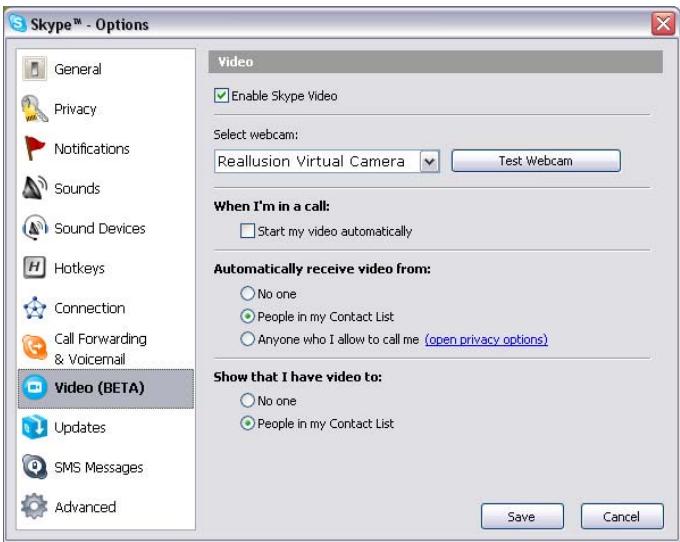
Task: Click the Privacy padlock icon
Action: pos(34,108)
